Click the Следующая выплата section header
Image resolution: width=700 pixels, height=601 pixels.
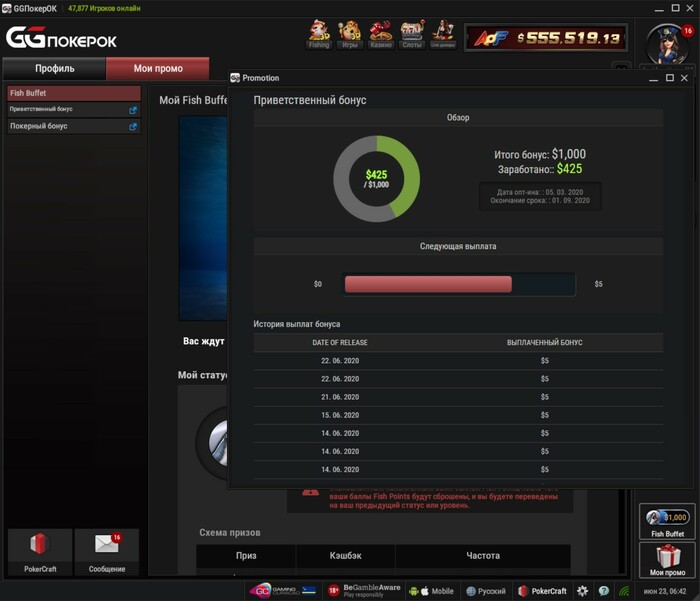pos(458,246)
